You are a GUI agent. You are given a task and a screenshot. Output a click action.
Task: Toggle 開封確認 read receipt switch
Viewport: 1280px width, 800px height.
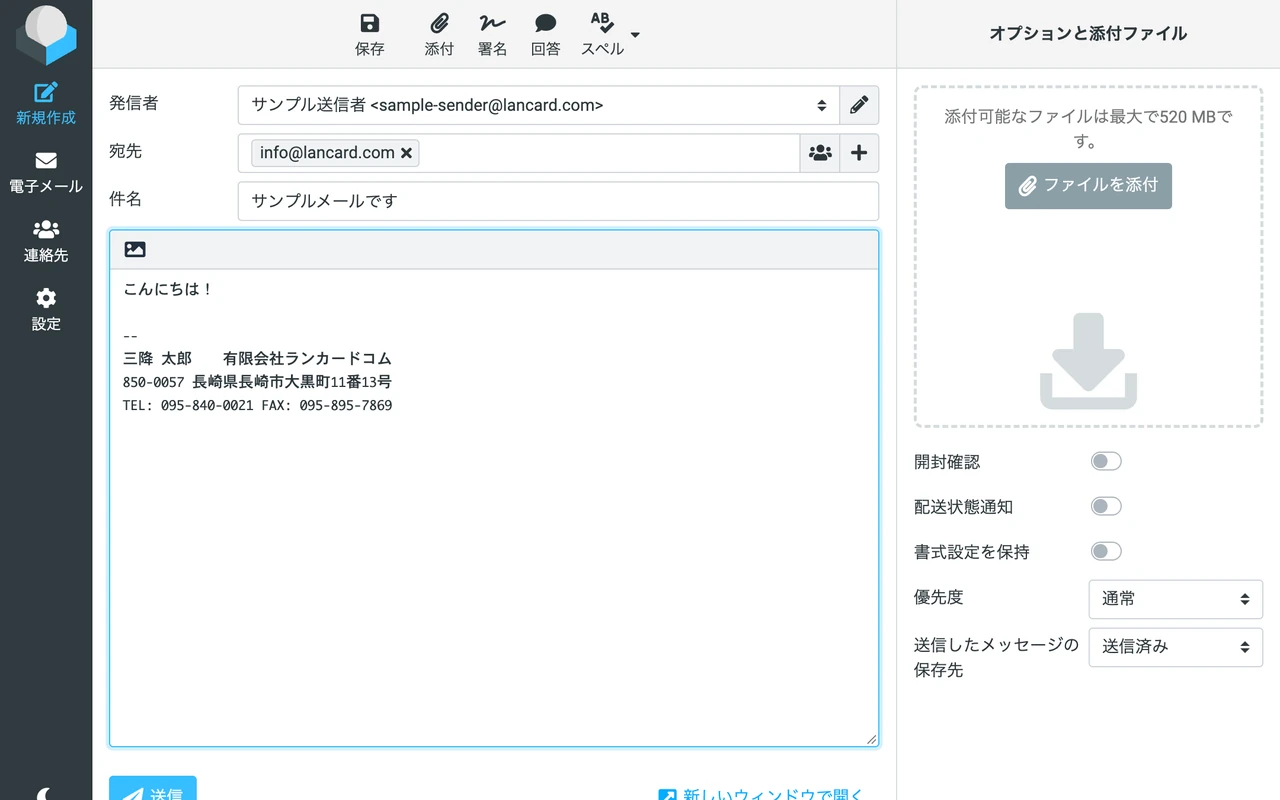[1106, 461]
